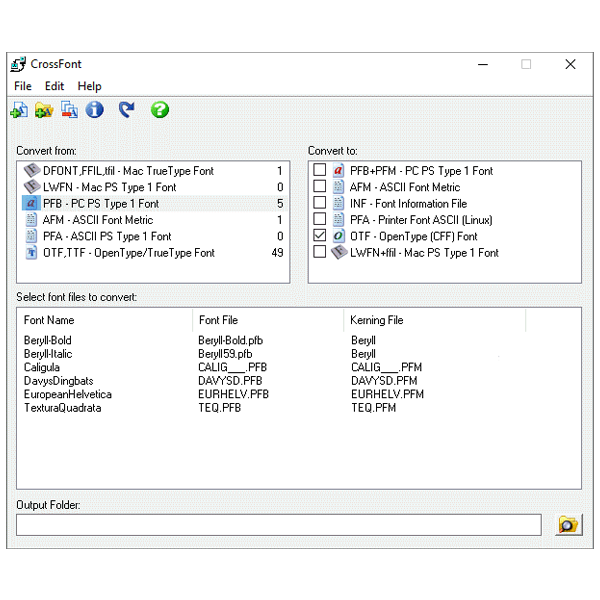This screenshot has height=600, width=600.
Task: Click the Beryll59.pfb font file cell
Action: click(x=225, y=354)
